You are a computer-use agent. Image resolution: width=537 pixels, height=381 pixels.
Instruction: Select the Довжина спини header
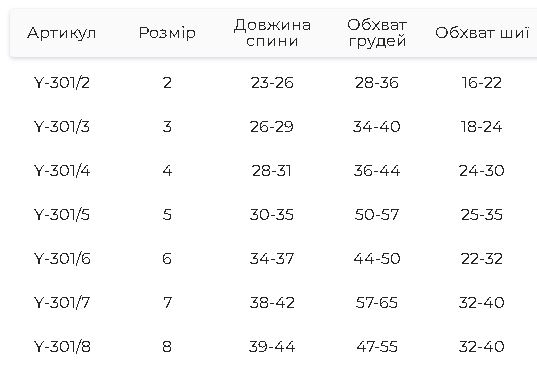(272, 33)
